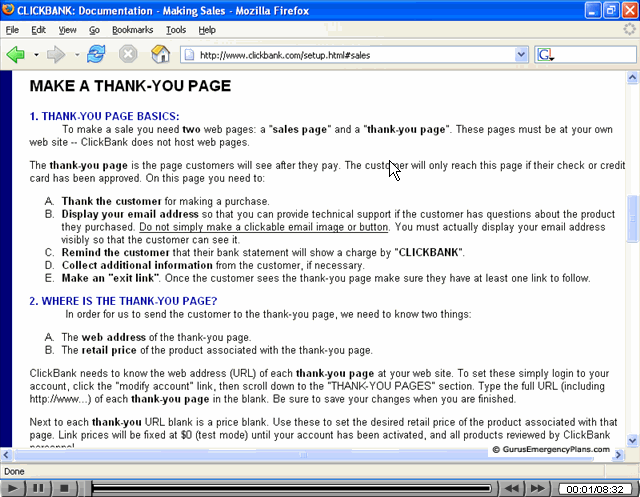Fast-forward the video
Image resolution: width=640 pixels, height=497 pixels.
tap(537, 488)
